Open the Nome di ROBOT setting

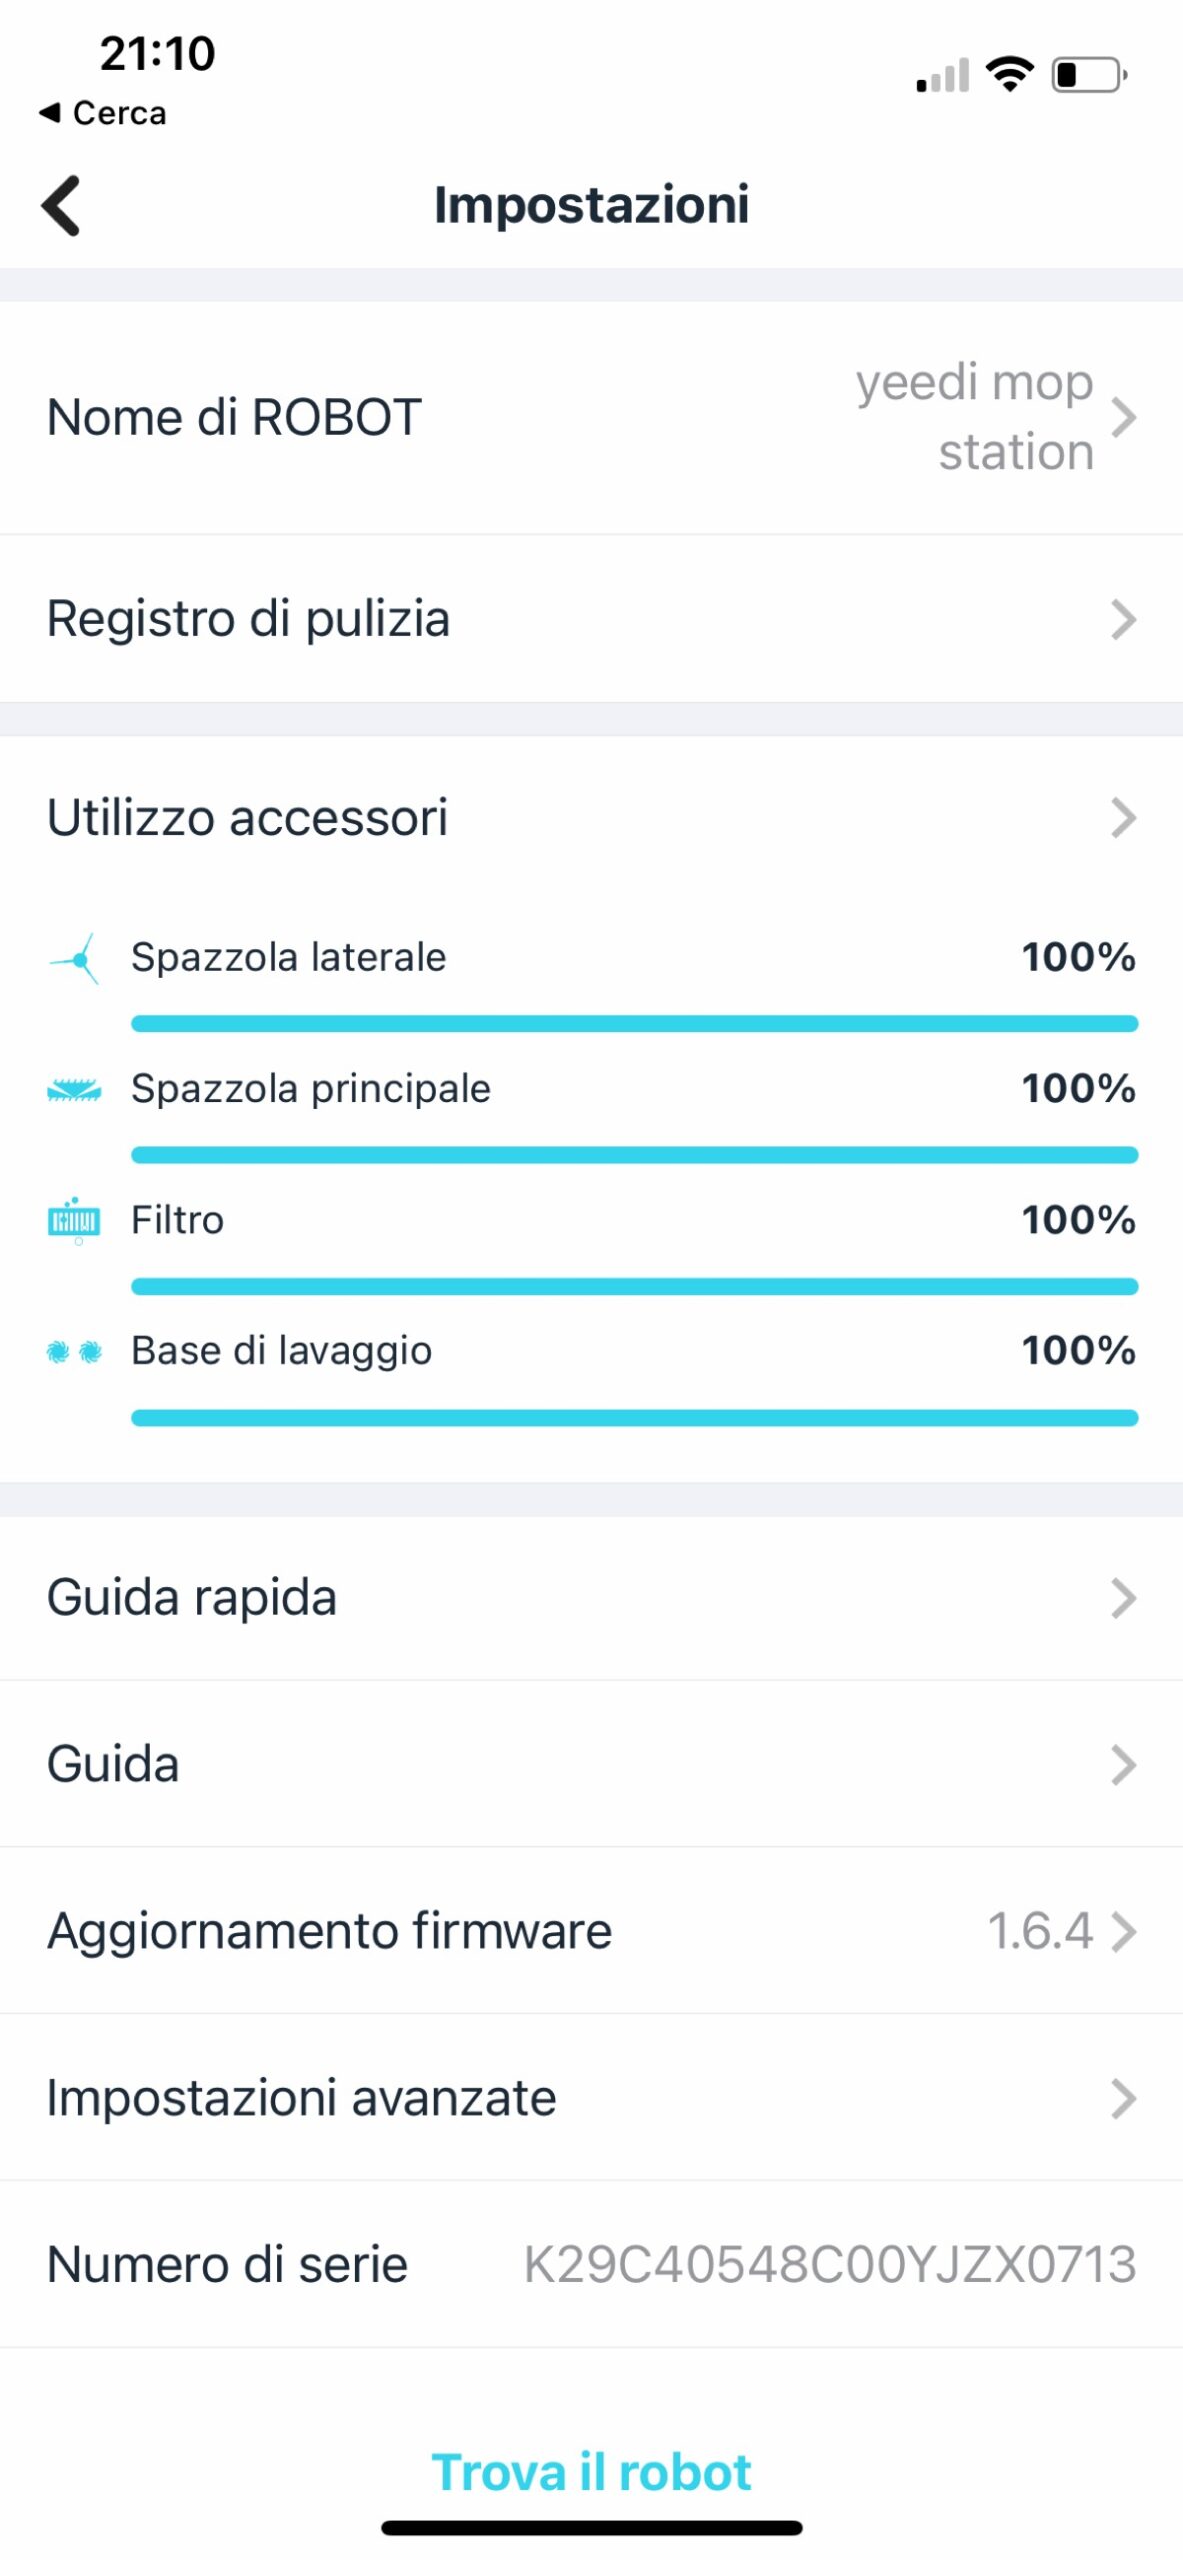click(x=590, y=417)
